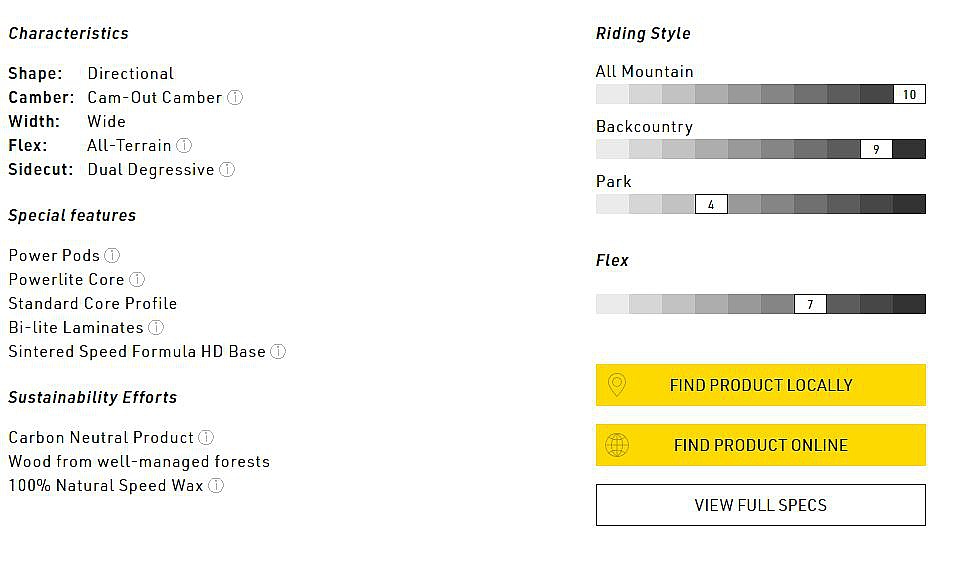Click info icon beside Powerlite Core

click(x=137, y=280)
